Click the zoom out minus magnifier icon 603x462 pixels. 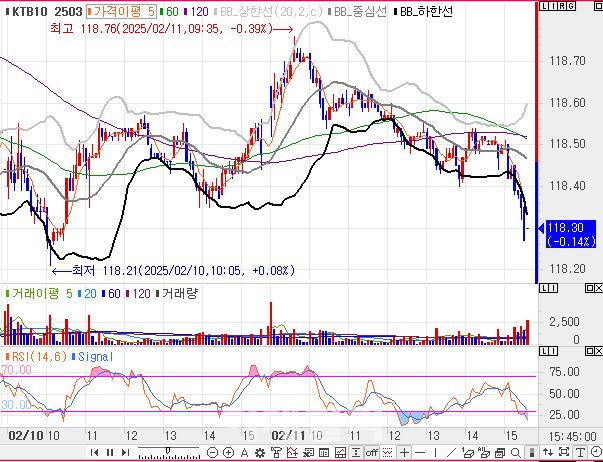click(212, 453)
